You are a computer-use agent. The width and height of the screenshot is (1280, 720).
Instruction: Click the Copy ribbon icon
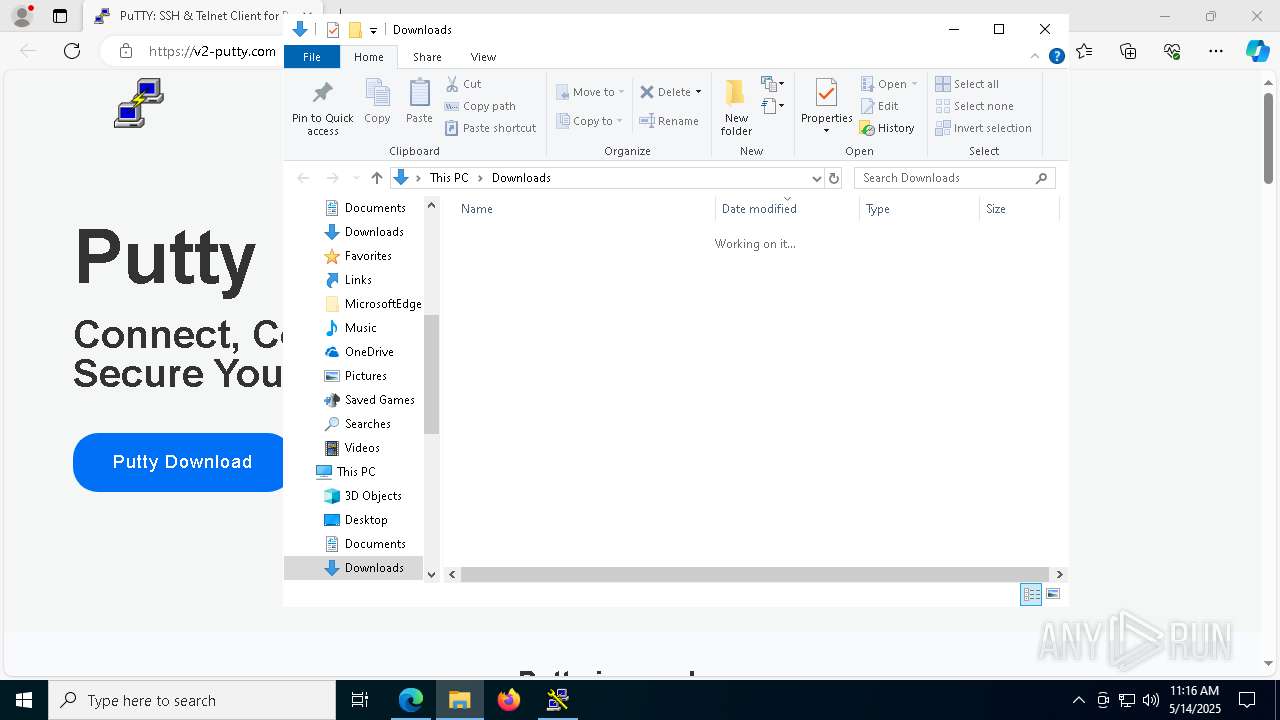pos(377,101)
